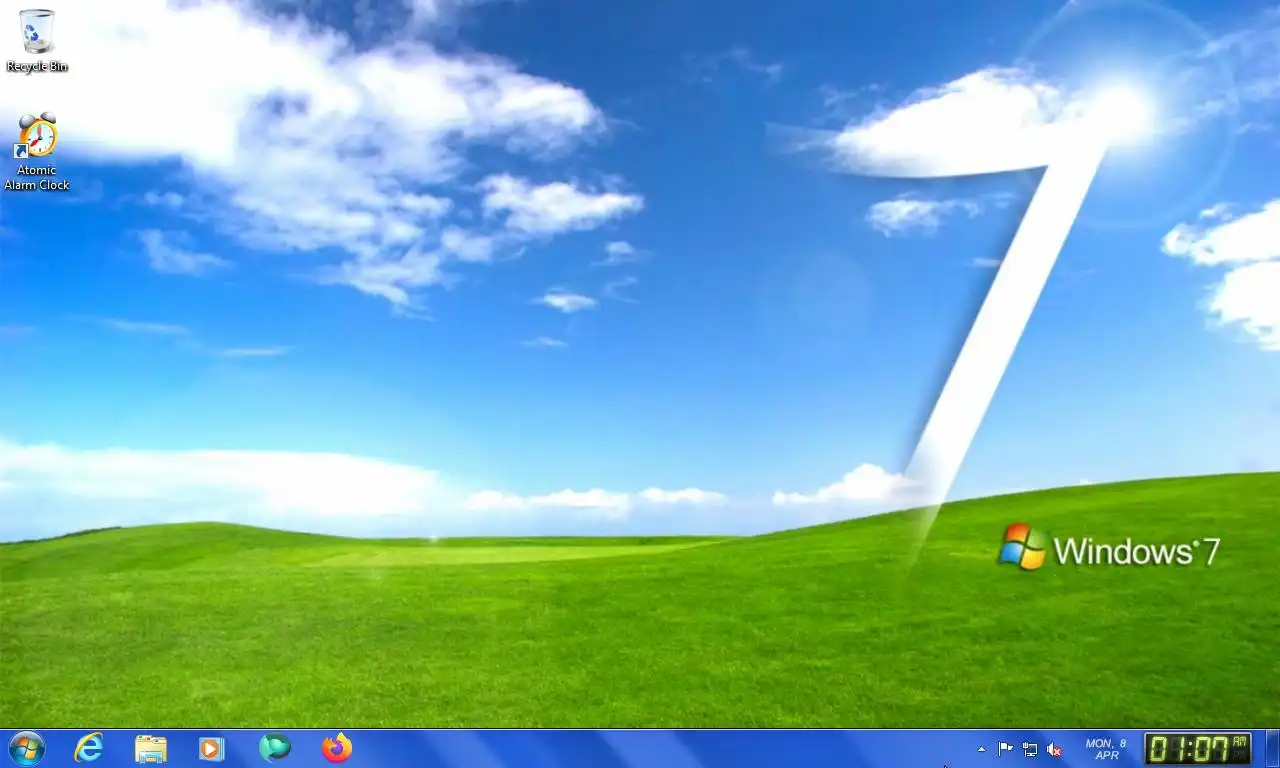This screenshot has width=1280, height=768.
Task: Launch Internet Explorer from the taskbar
Action: (89, 748)
